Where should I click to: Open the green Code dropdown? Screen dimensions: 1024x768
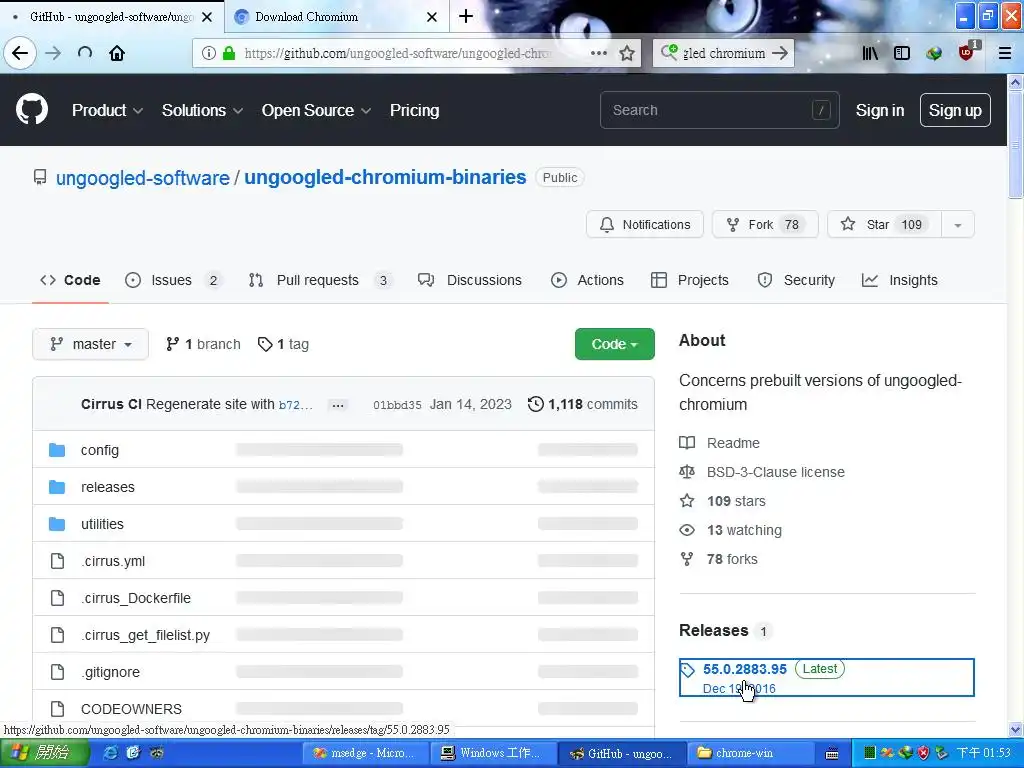click(x=615, y=344)
